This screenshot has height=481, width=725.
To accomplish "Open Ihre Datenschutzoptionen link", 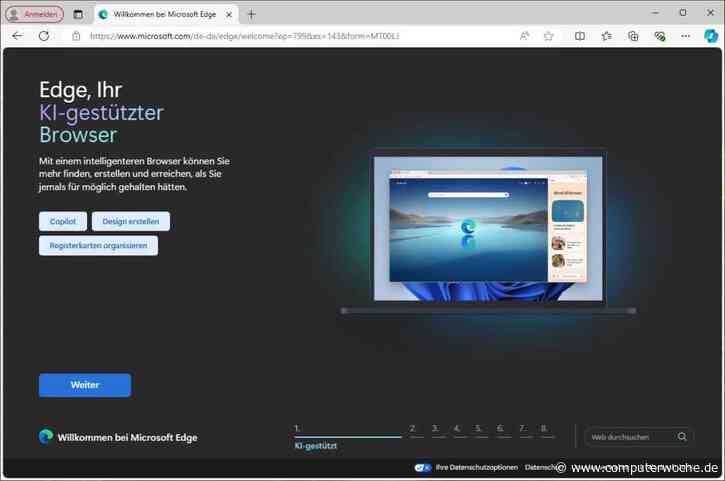I will [477, 468].
